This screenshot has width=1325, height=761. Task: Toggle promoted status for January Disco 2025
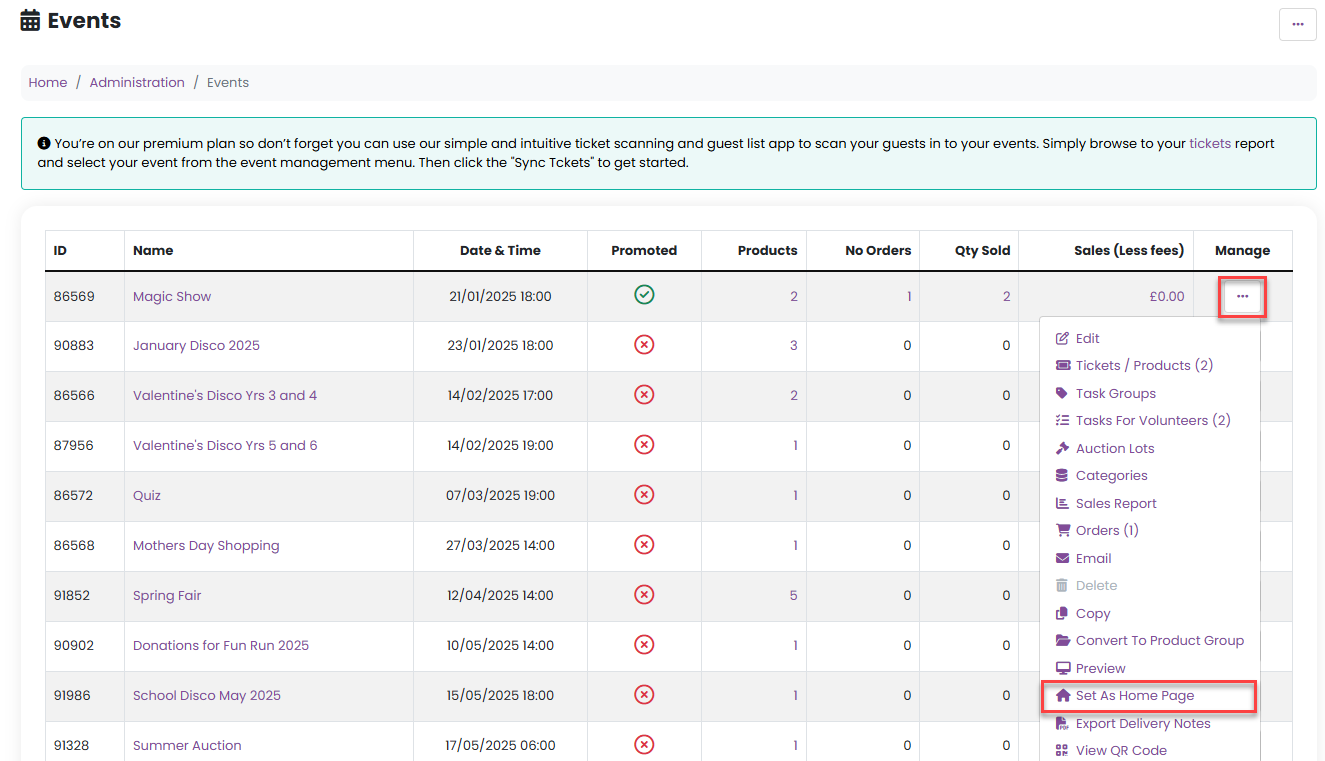[x=644, y=345]
